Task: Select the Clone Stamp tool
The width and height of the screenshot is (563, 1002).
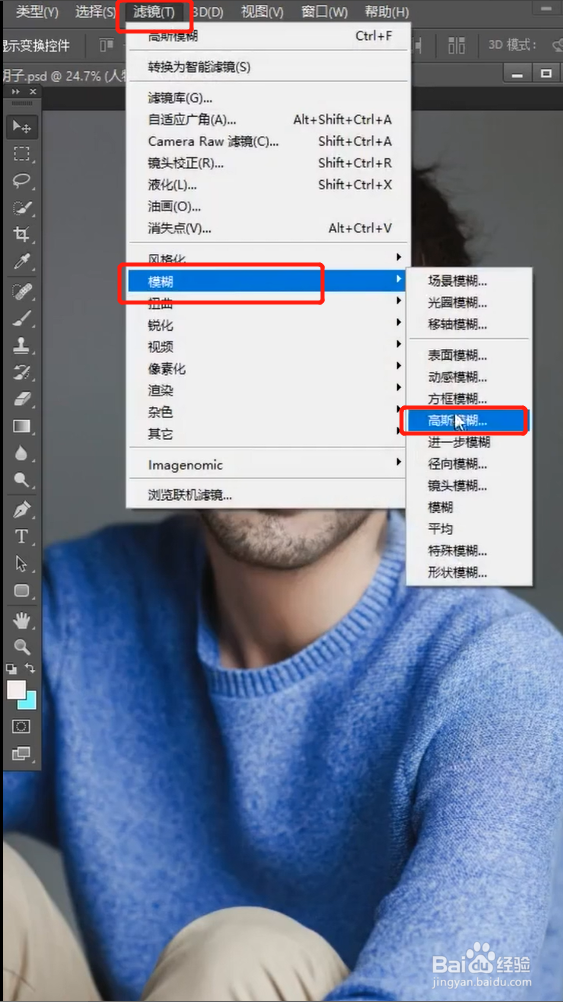Action: [x=22, y=346]
